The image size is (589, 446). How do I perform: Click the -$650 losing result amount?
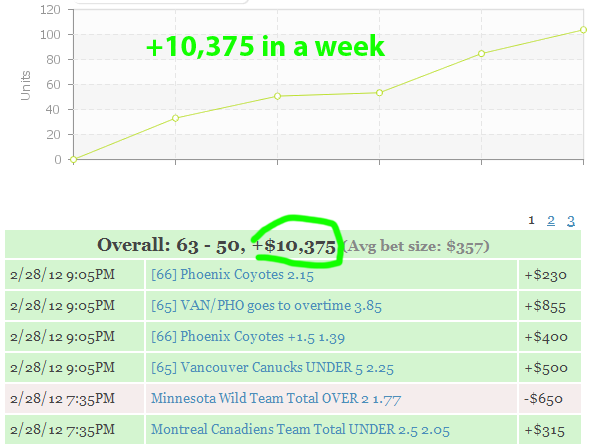pyautogui.click(x=543, y=399)
